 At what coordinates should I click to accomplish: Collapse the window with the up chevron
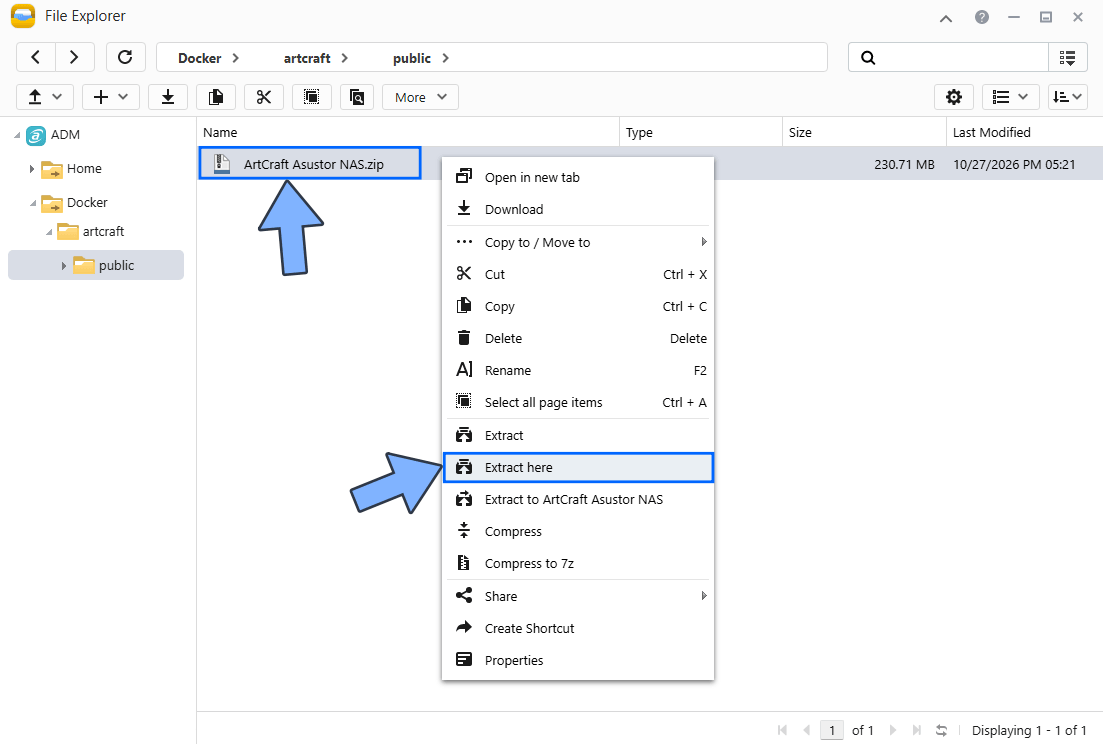[x=946, y=18]
